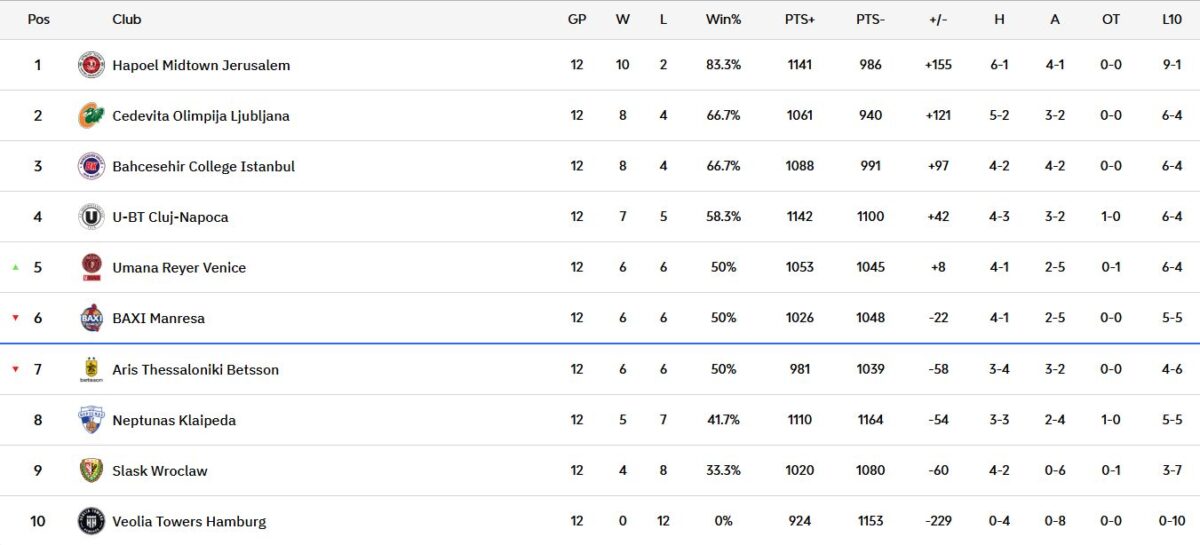
Task: Click the +/- column header
Action: 938,19
